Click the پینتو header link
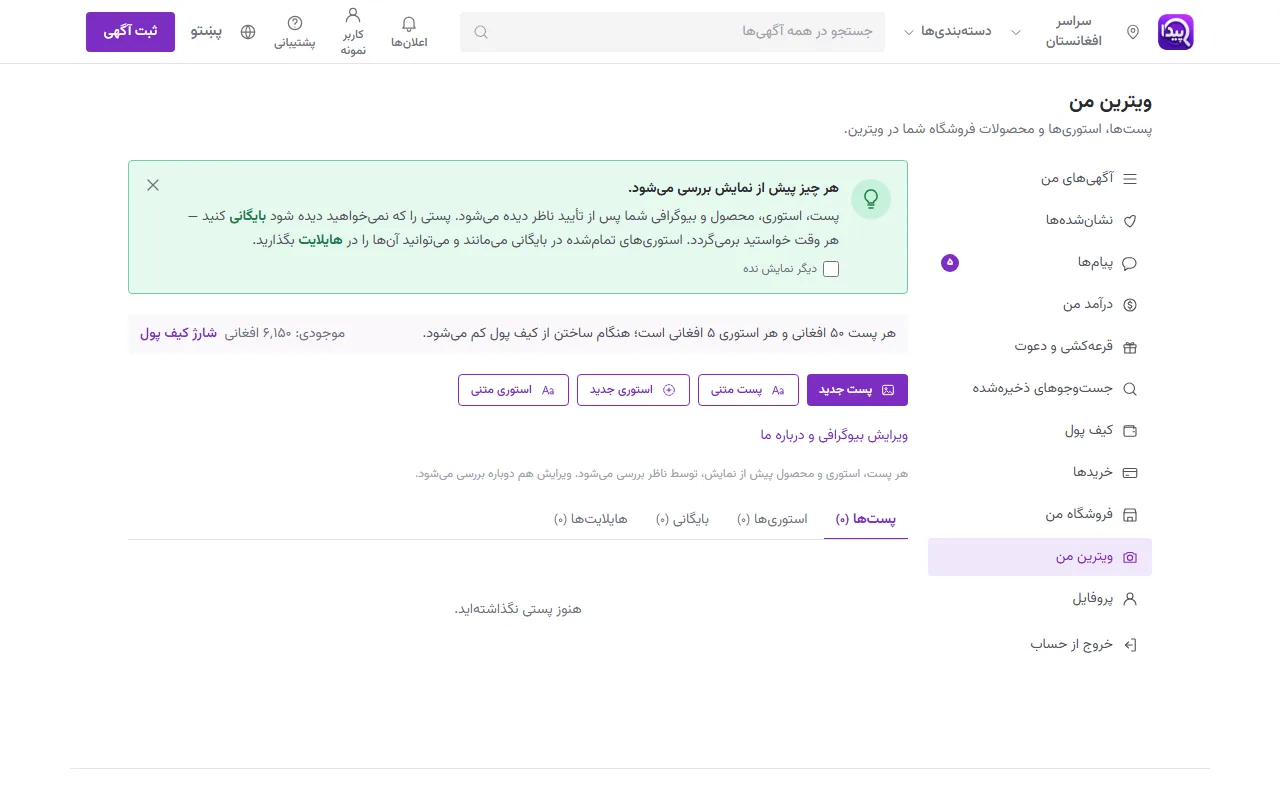1280x800 pixels. point(206,32)
